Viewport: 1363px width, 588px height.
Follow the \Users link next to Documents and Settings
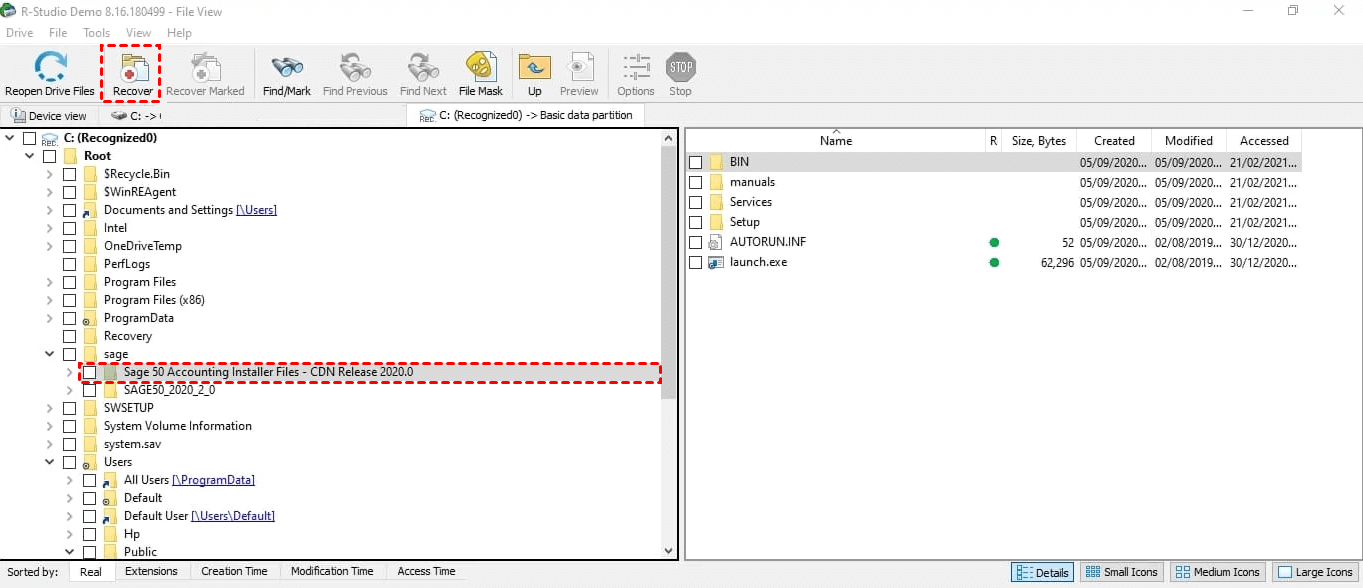[x=256, y=210]
